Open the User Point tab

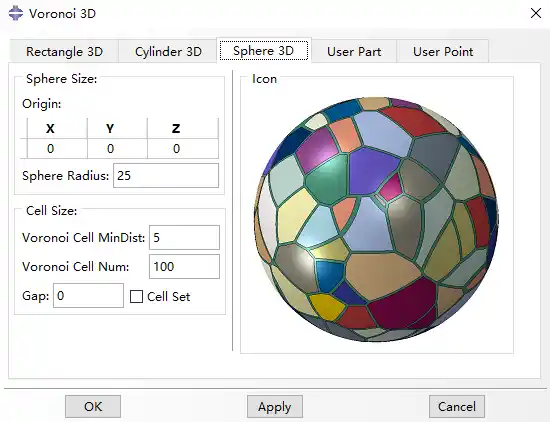443,52
